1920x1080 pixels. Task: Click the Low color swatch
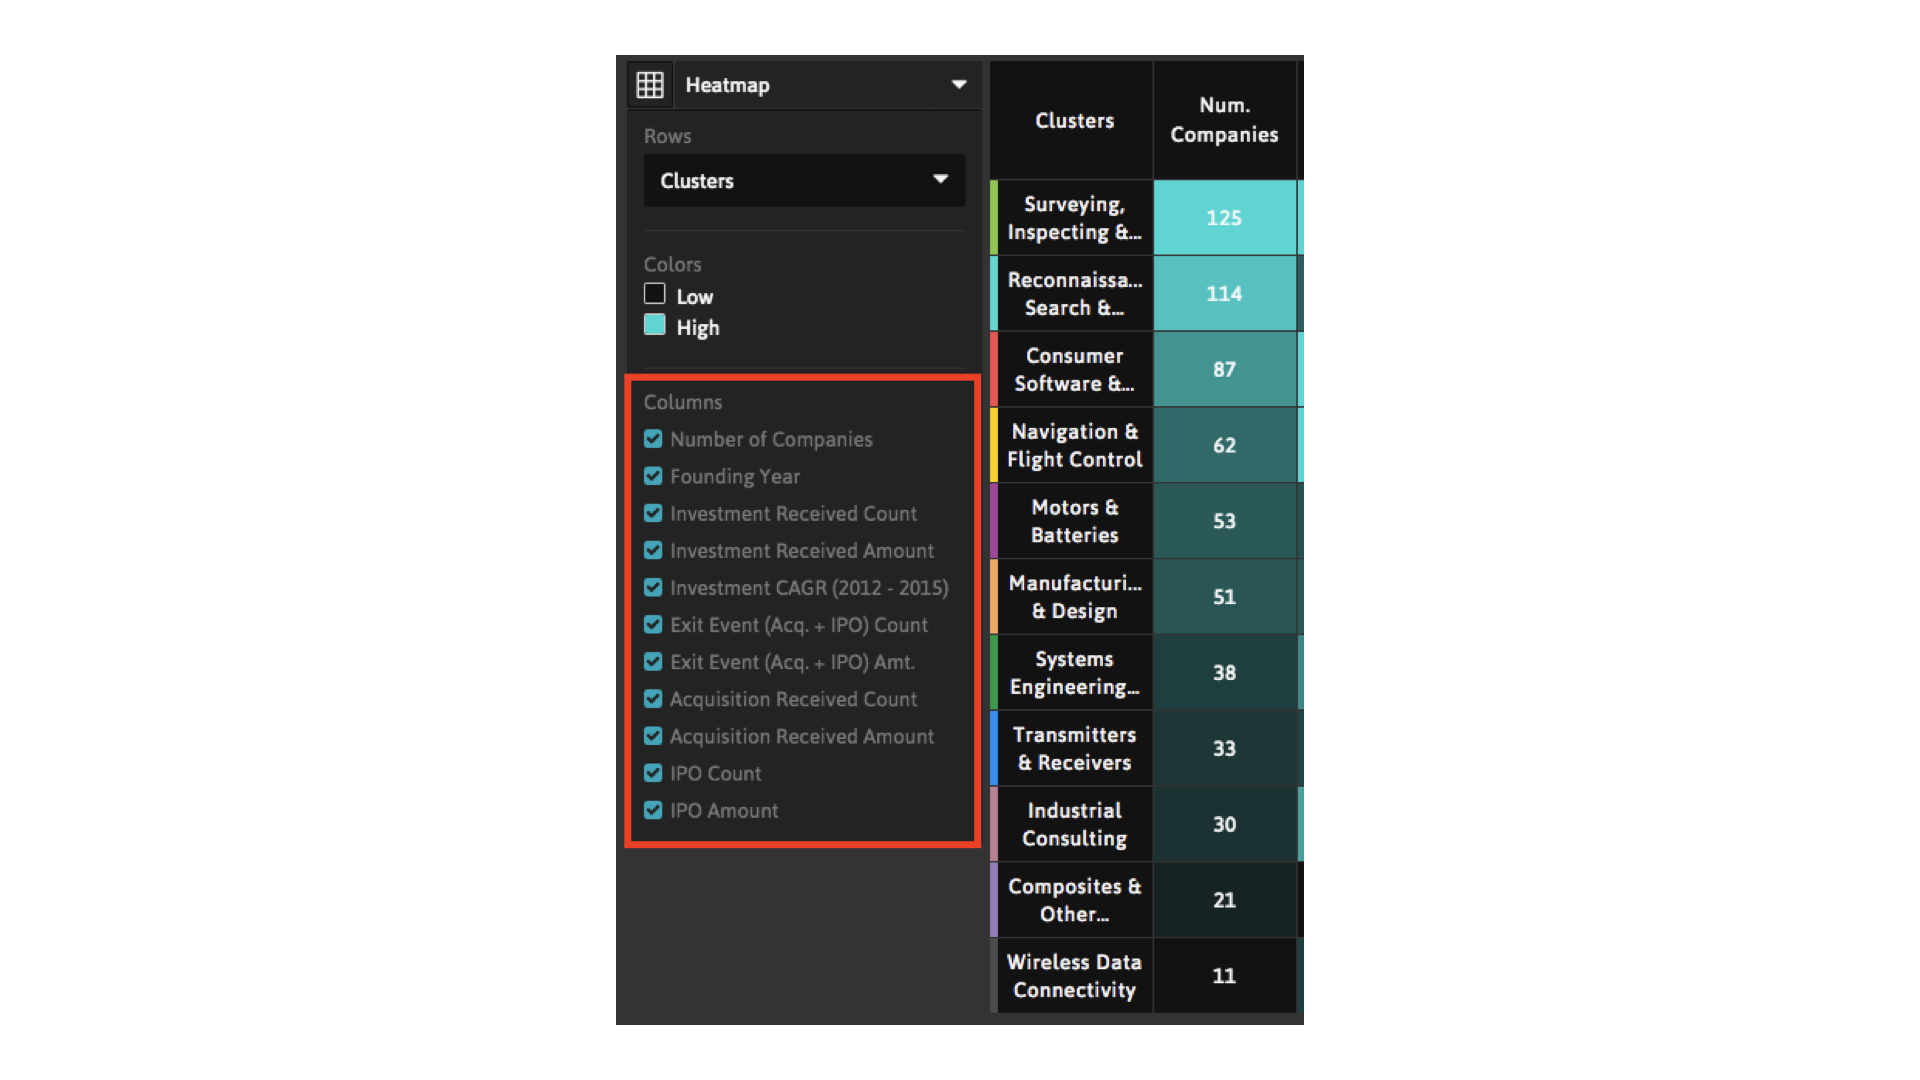654,294
